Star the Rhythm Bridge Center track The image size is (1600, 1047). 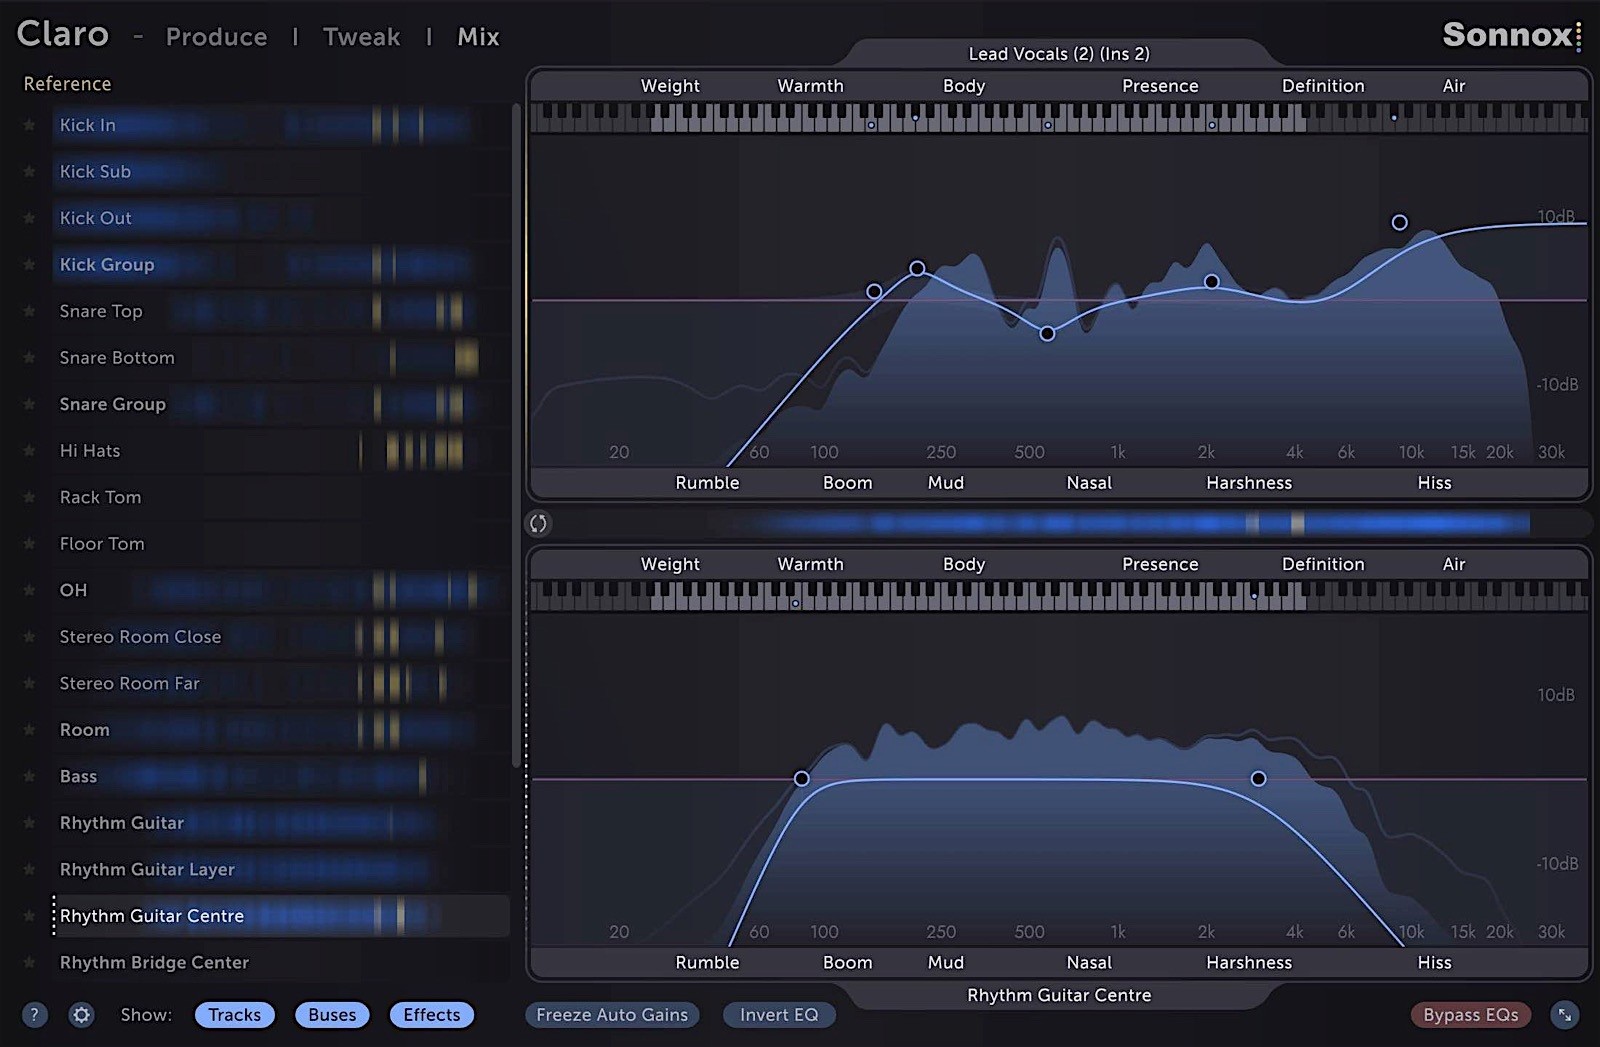[29, 962]
